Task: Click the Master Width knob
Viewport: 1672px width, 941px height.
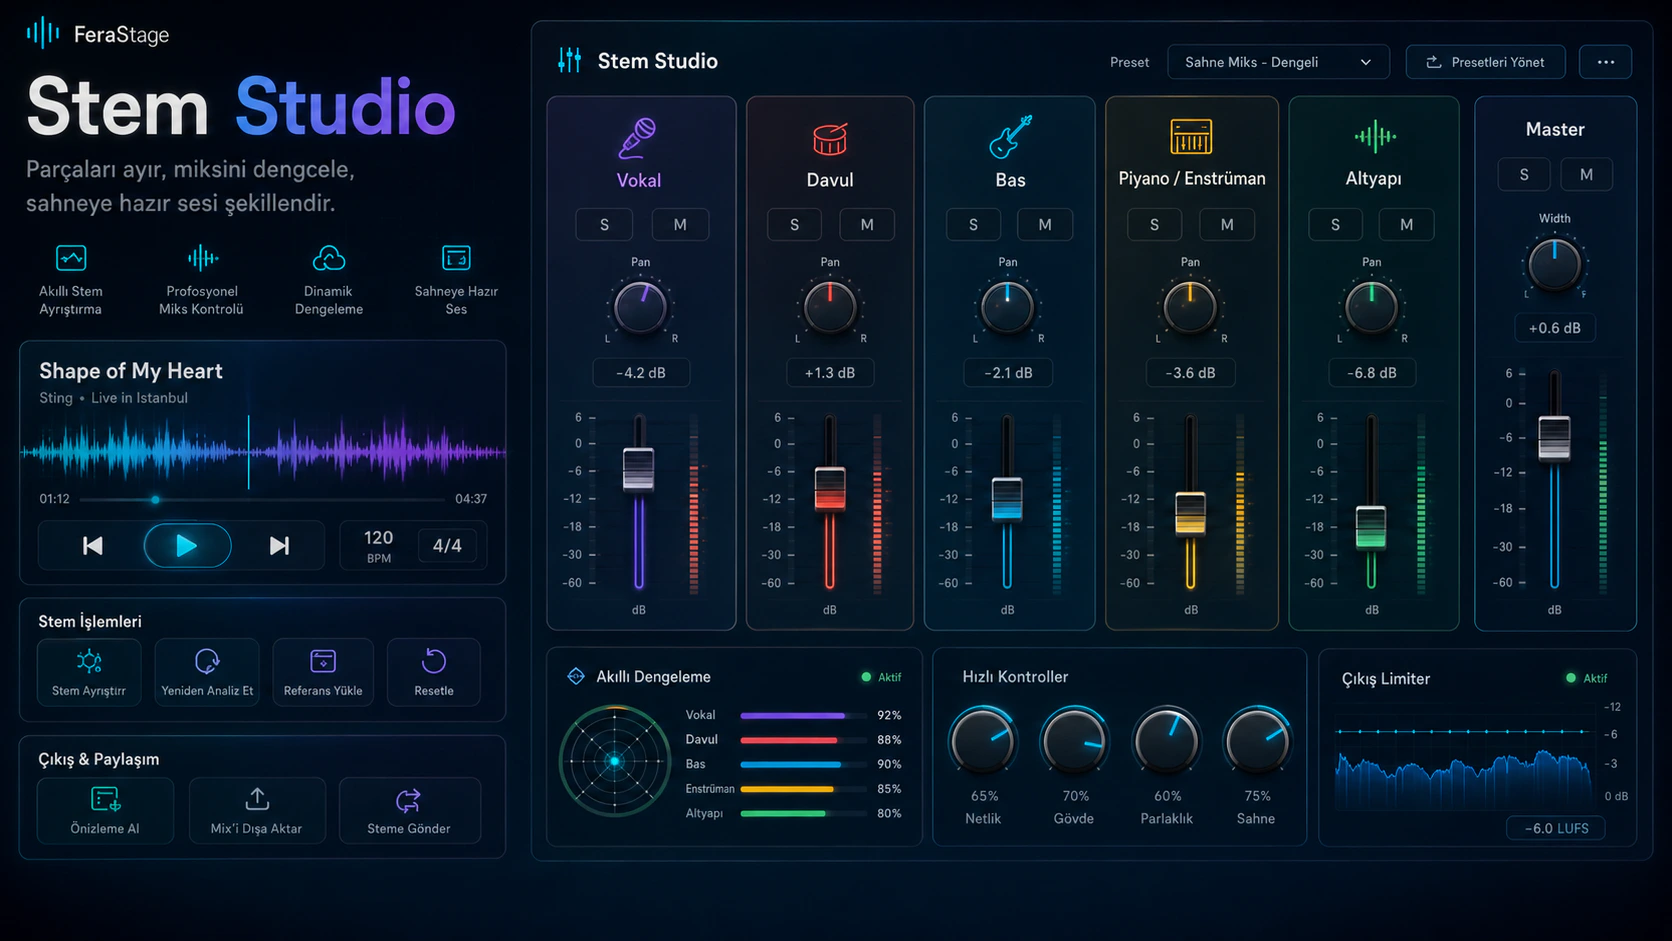Action: click(x=1554, y=264)
